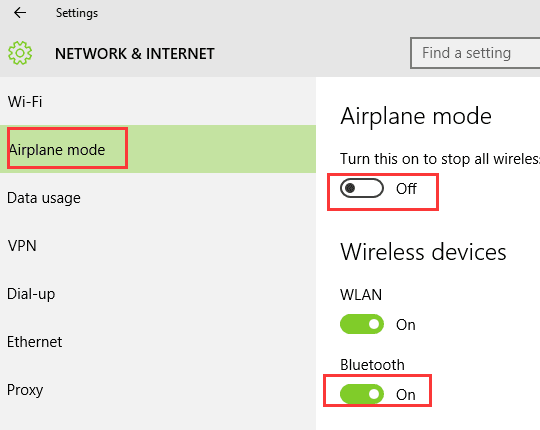Select Airplane mode in the sidebar
This screenshot has width=540, height=430.
(x=158, y=149)
